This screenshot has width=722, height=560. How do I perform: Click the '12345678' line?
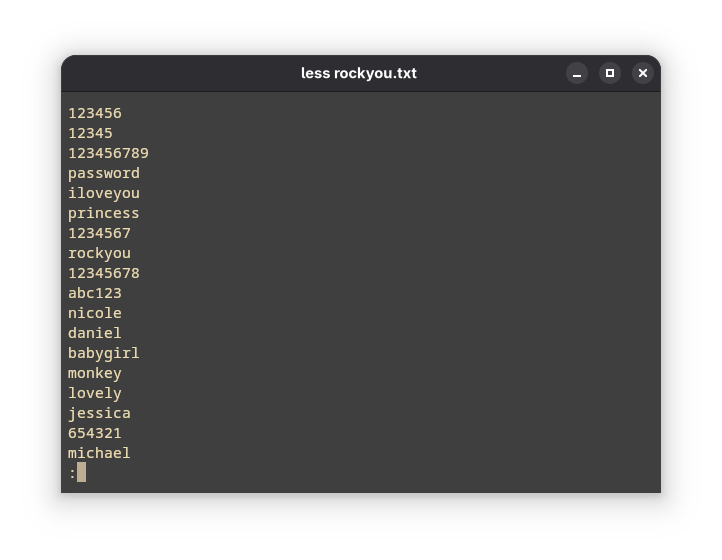[104, 273]
